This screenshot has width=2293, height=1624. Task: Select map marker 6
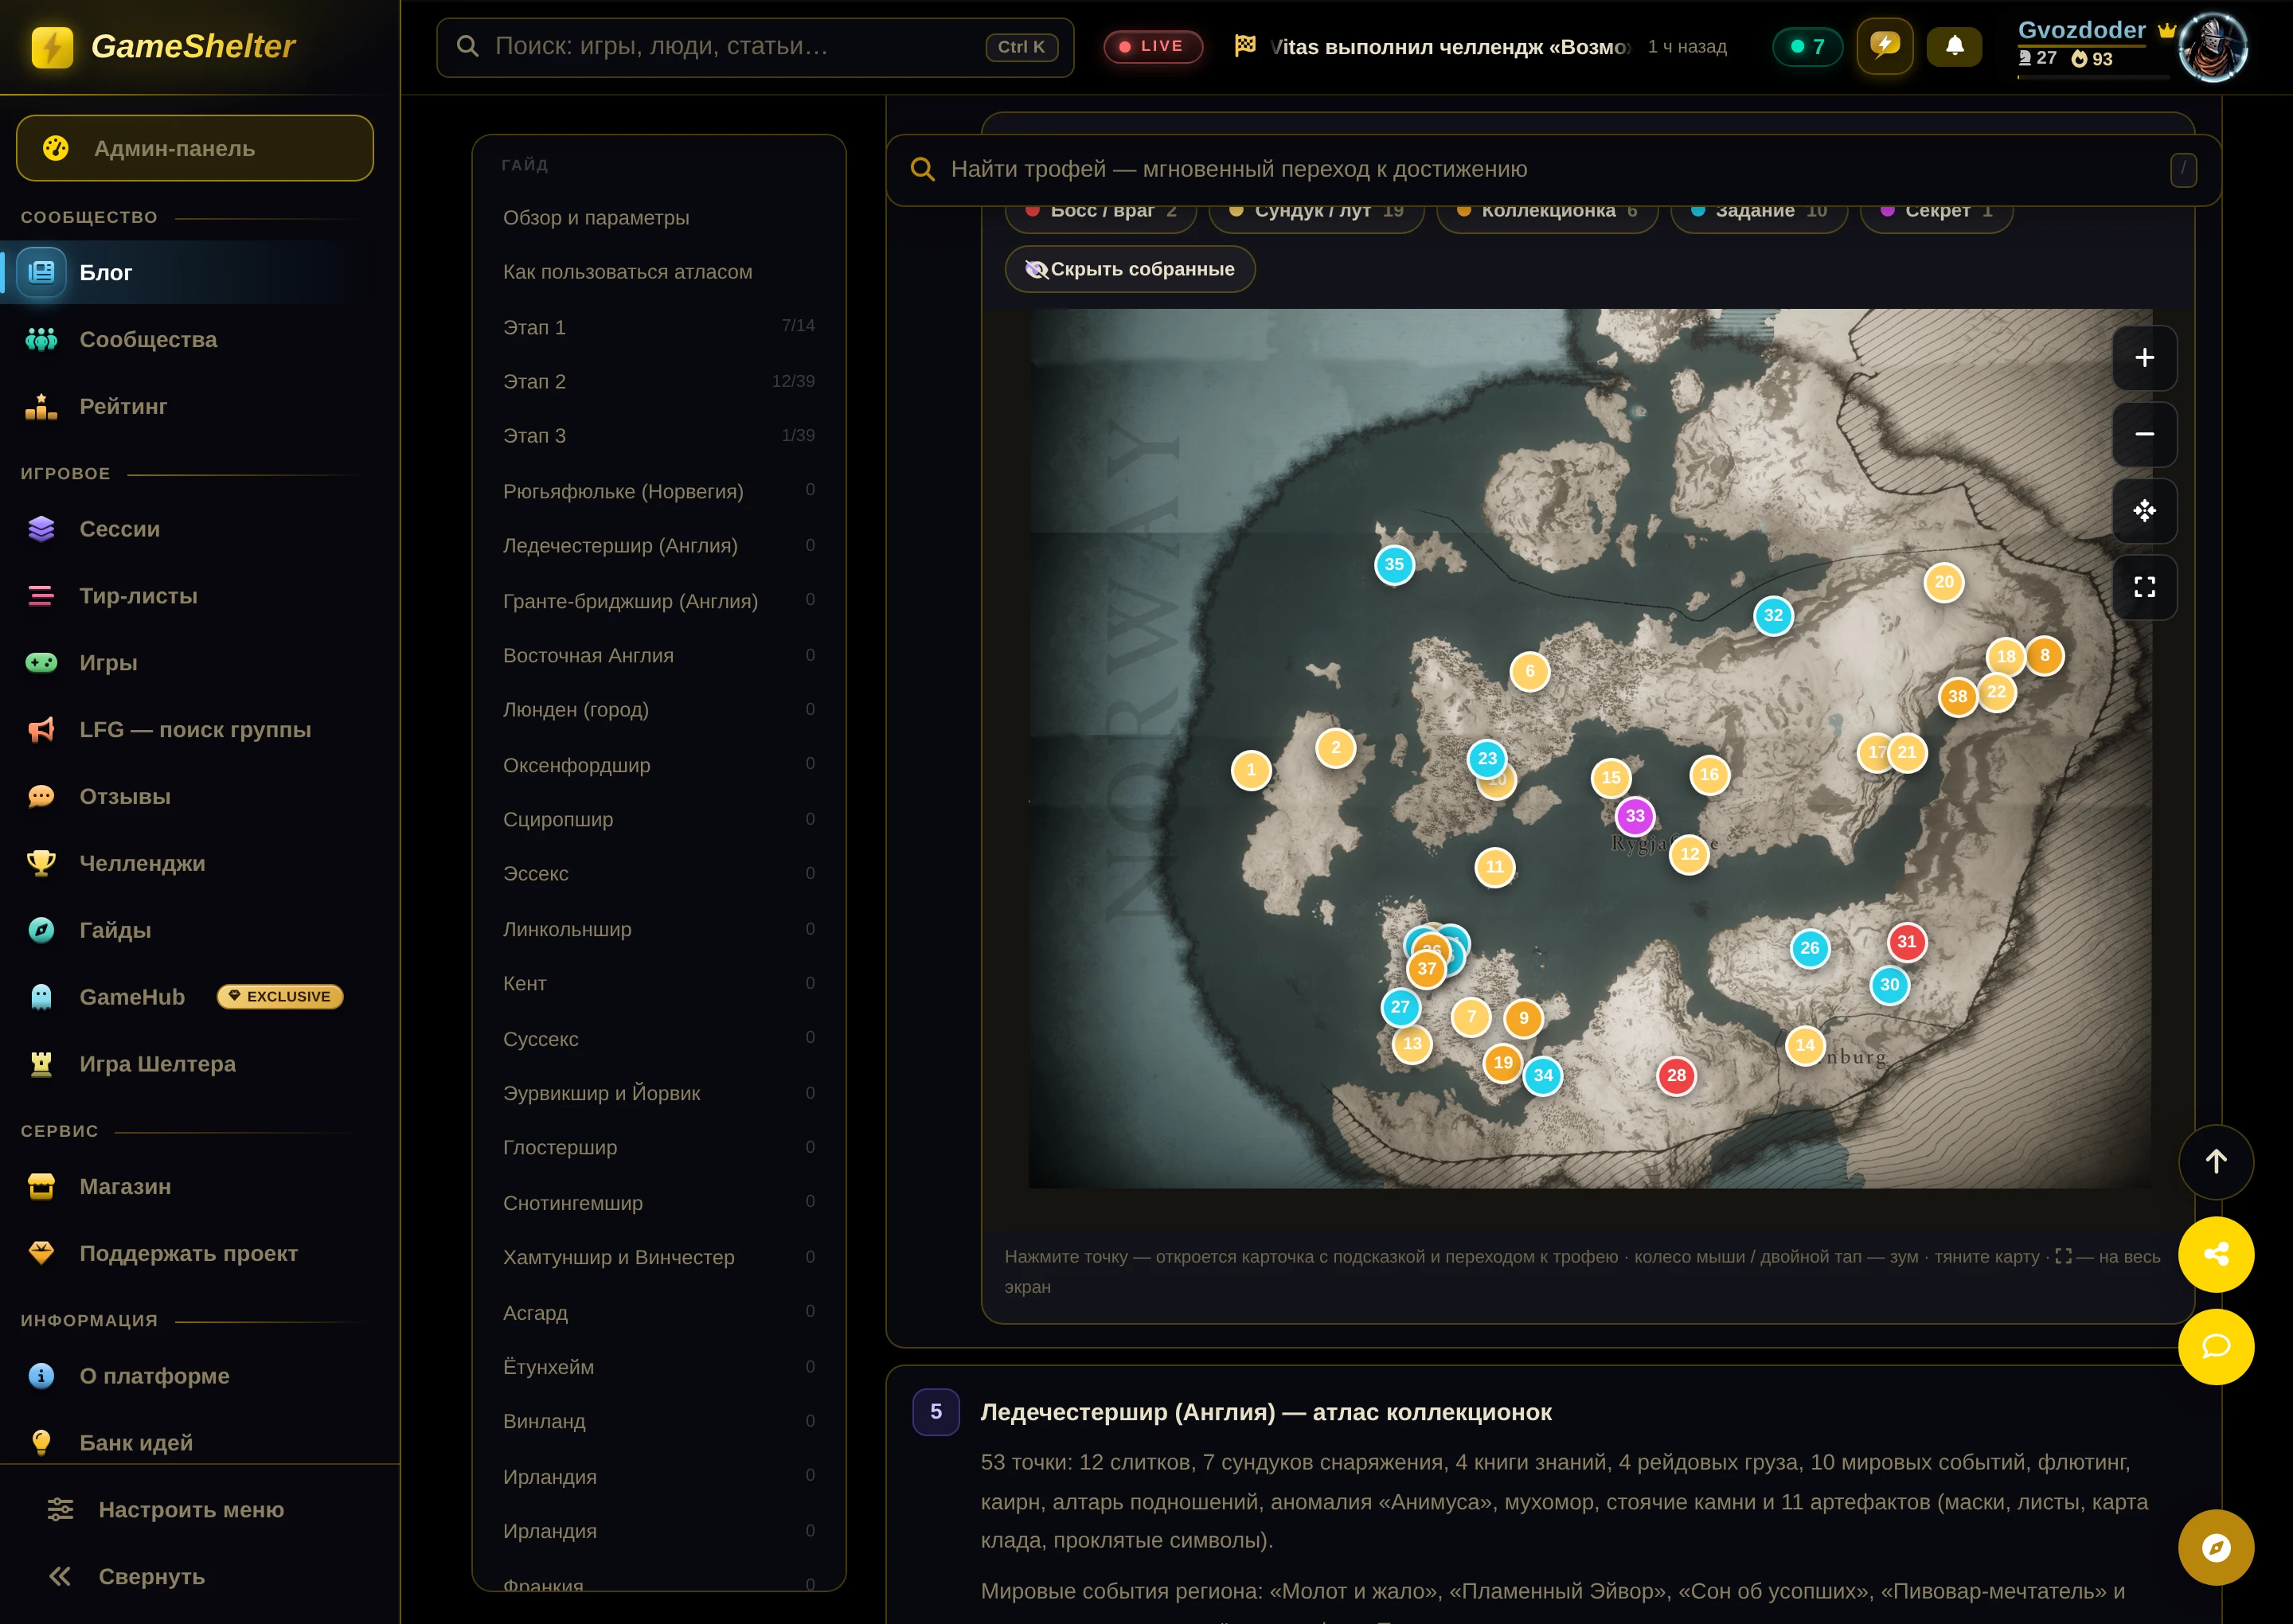pyautogui.click(x=1530, y=672)
